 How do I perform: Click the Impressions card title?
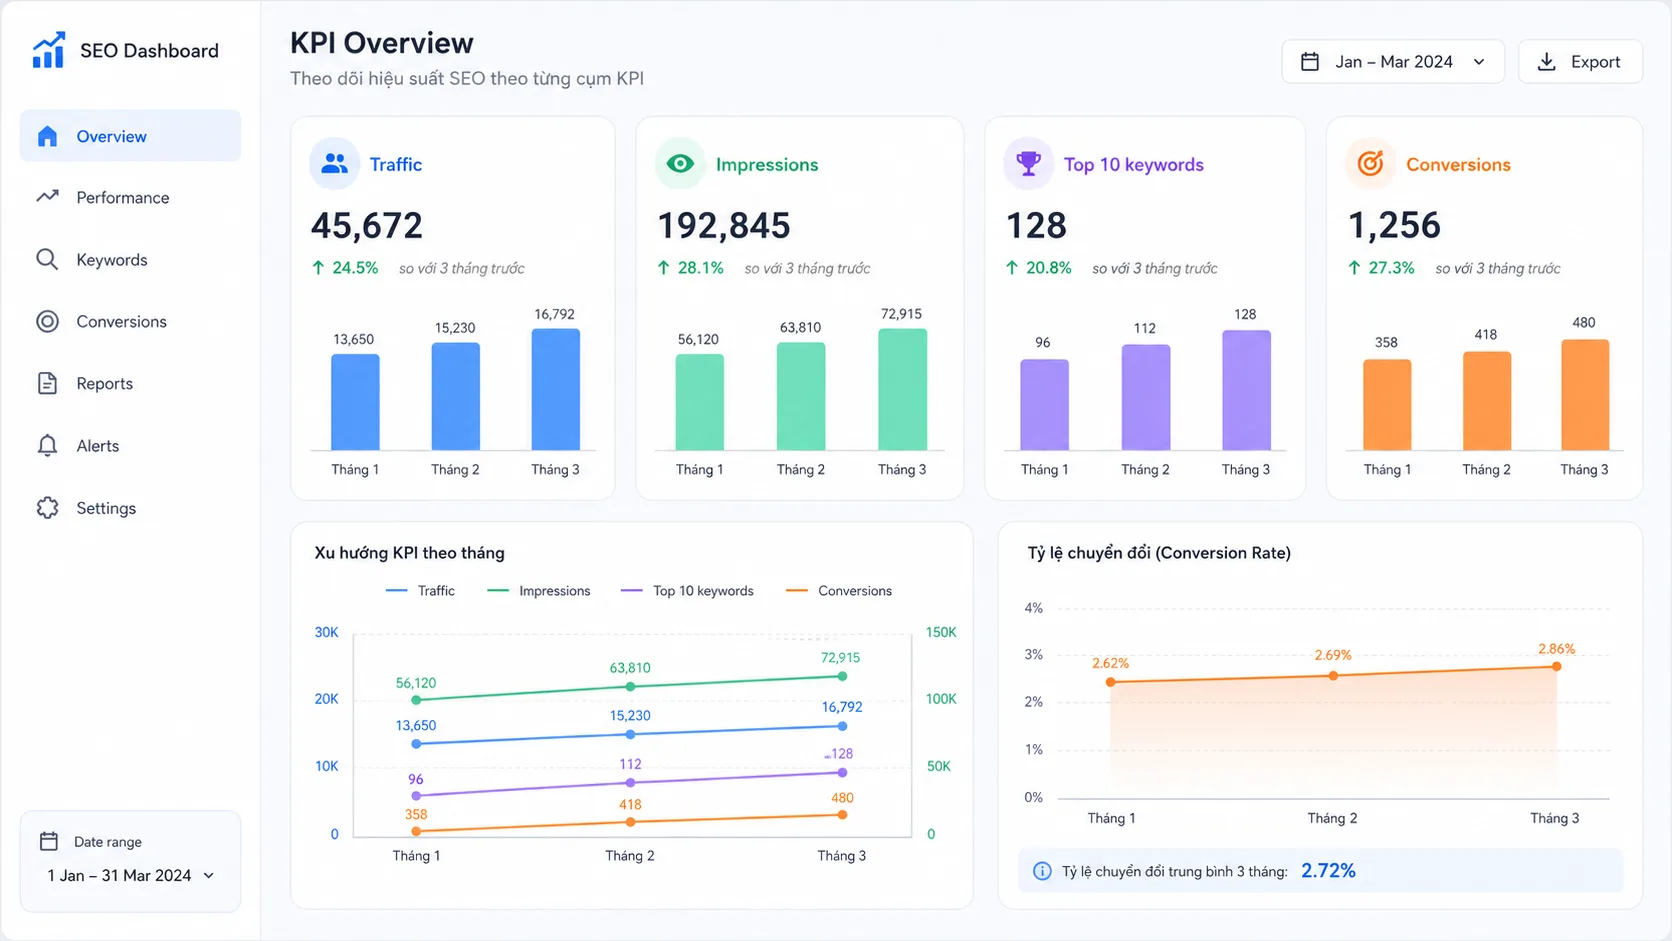pos(767,164)
